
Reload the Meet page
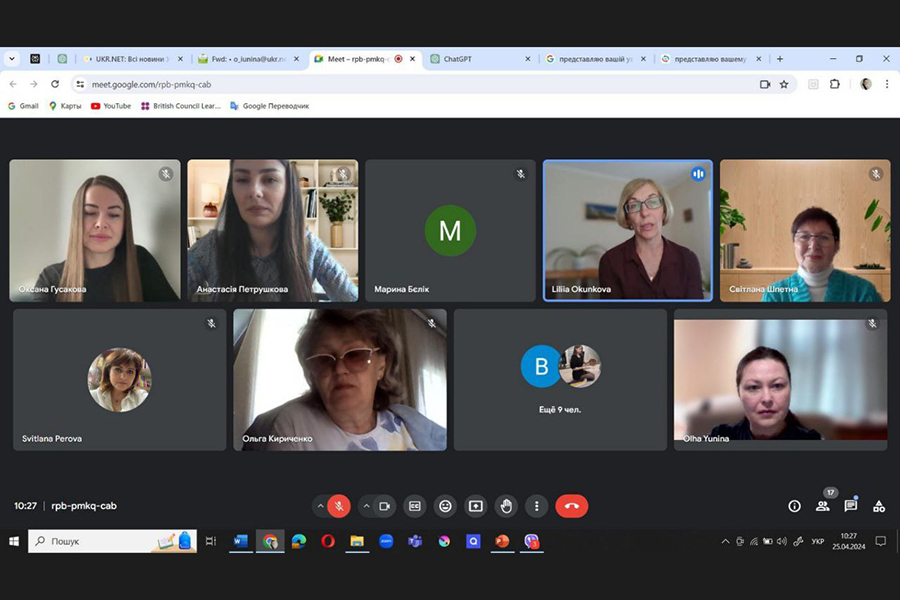coord(55,84)
